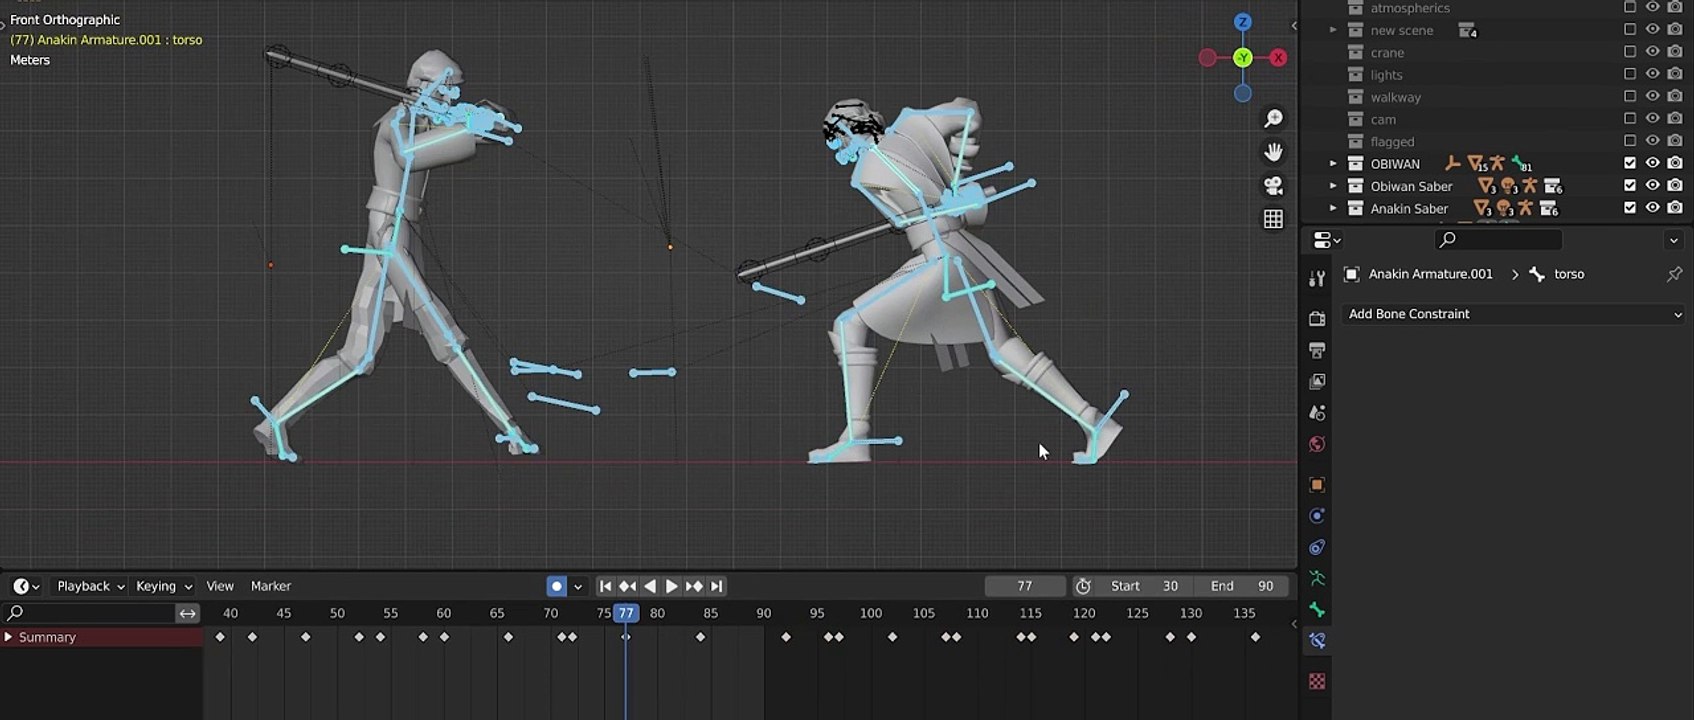Open the Bone properties tab
The height and width of the screenshot is (720, 1694).
(x=1317, y=610)
